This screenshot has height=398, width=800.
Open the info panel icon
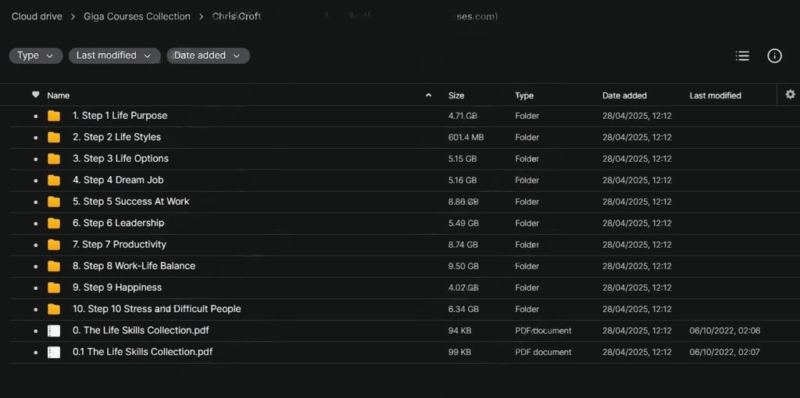(774, 56)
